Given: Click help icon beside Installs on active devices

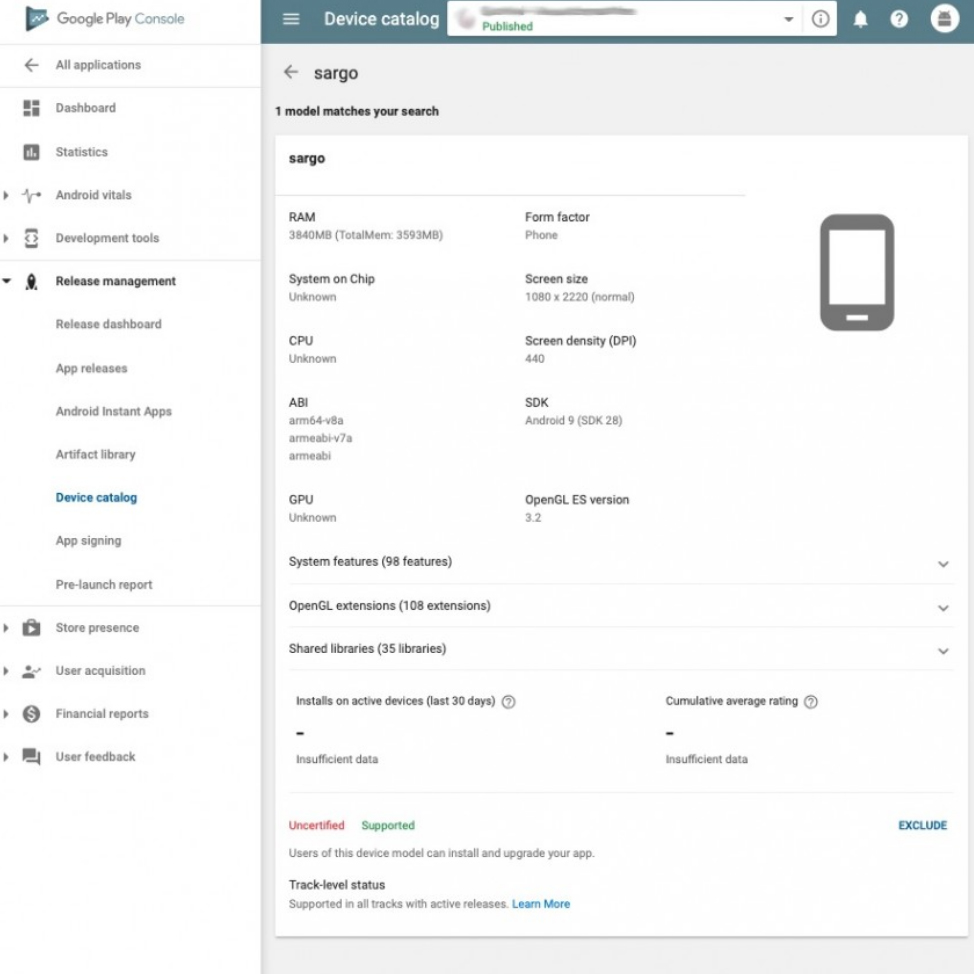Looking at the screenshot, I should pos(508,702).
